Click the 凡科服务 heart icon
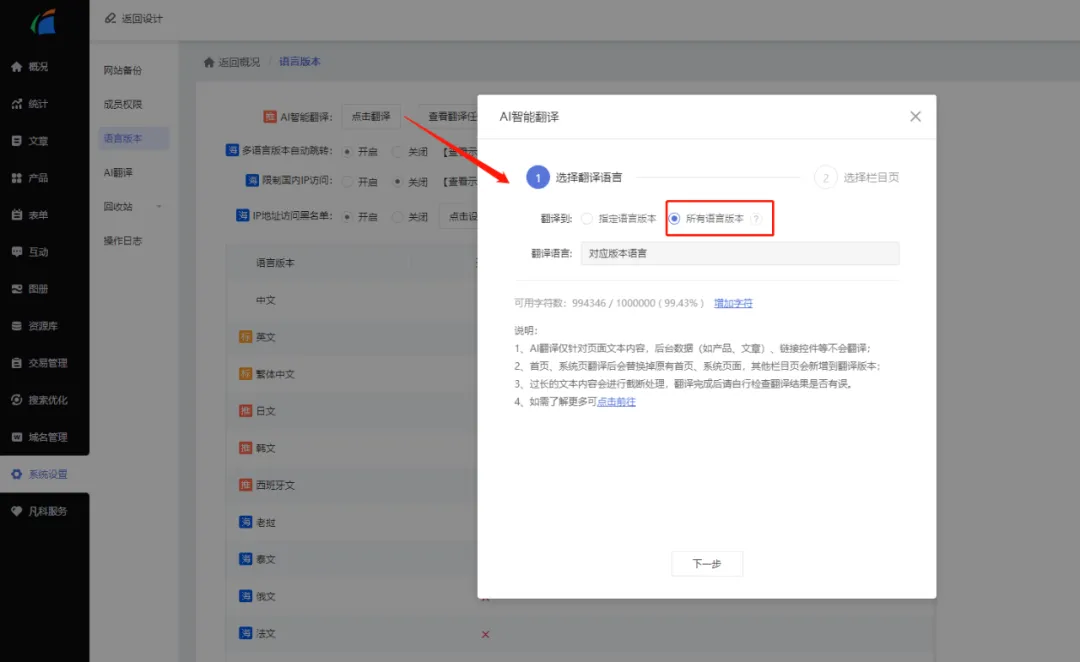The height and width of the screenshot is (662, 1080). [17, 511]
